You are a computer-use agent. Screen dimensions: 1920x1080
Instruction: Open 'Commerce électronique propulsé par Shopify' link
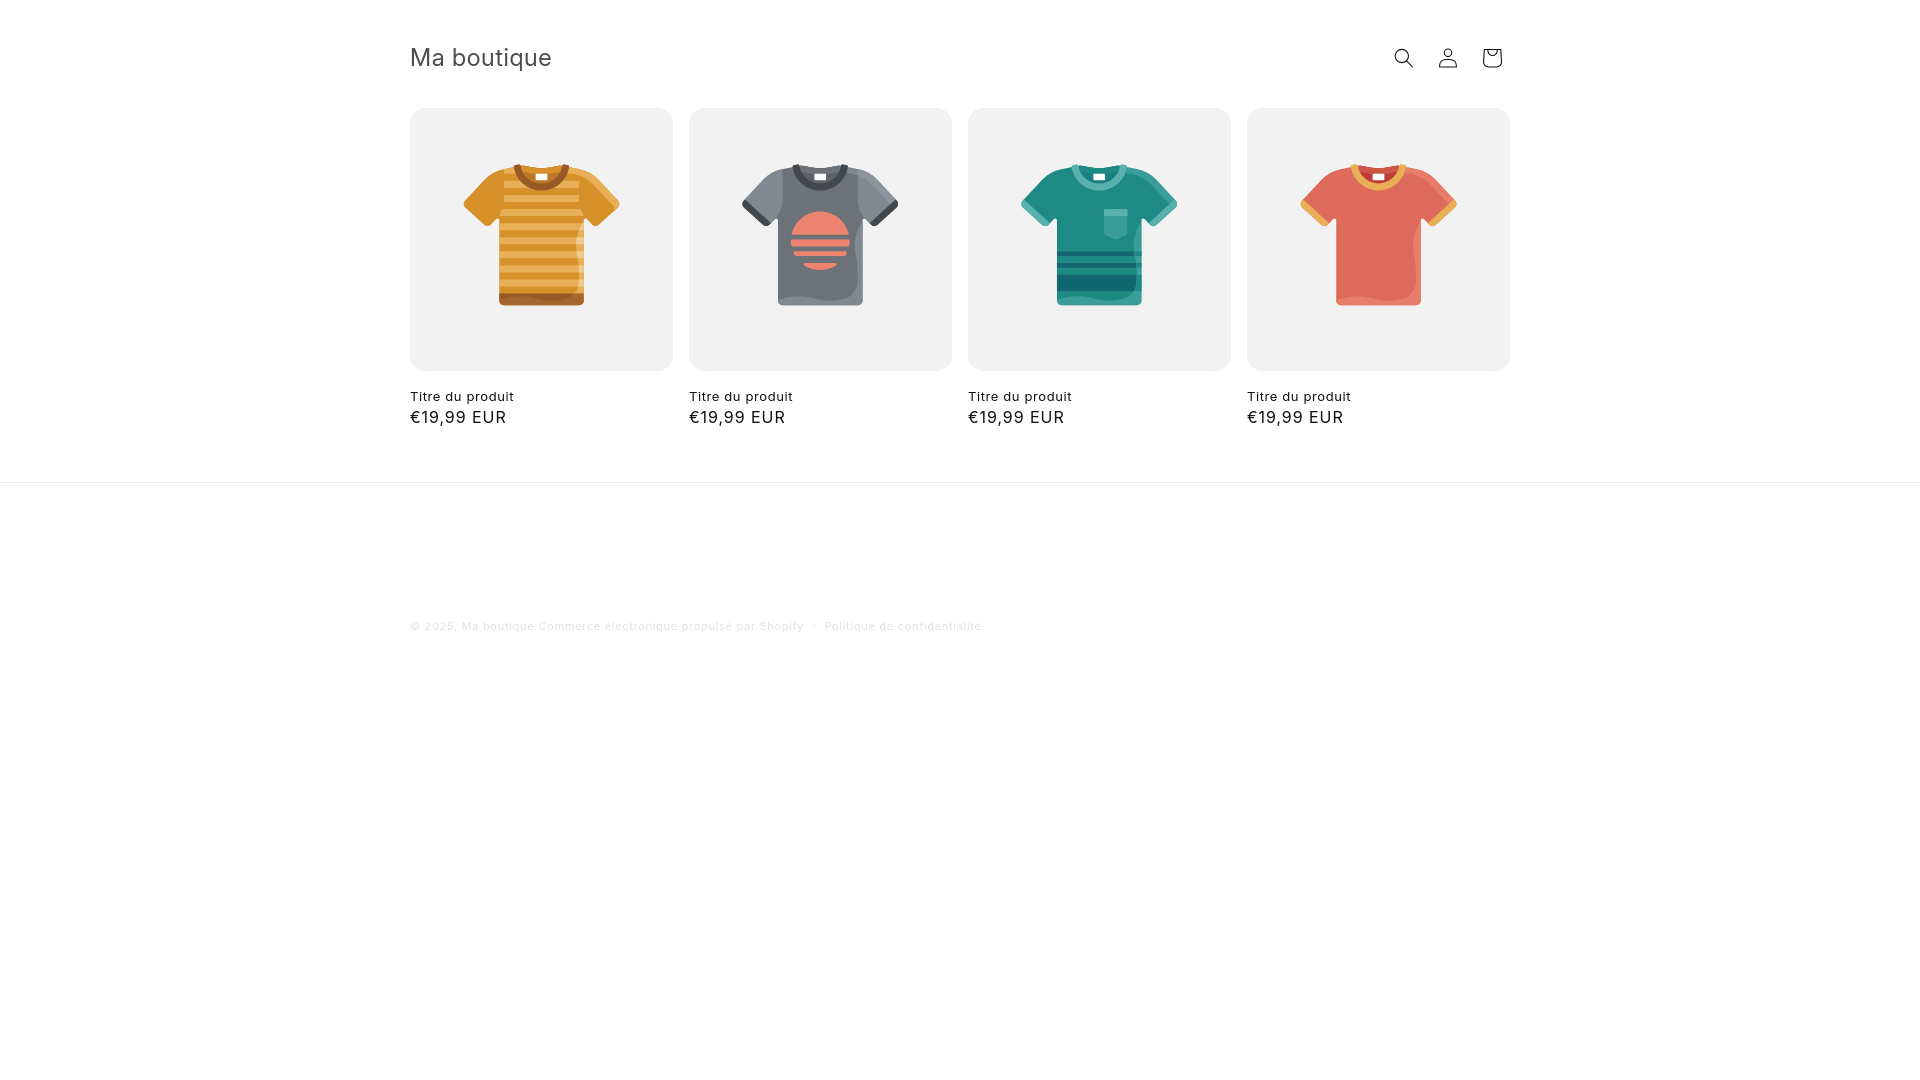tap(671, 626)
